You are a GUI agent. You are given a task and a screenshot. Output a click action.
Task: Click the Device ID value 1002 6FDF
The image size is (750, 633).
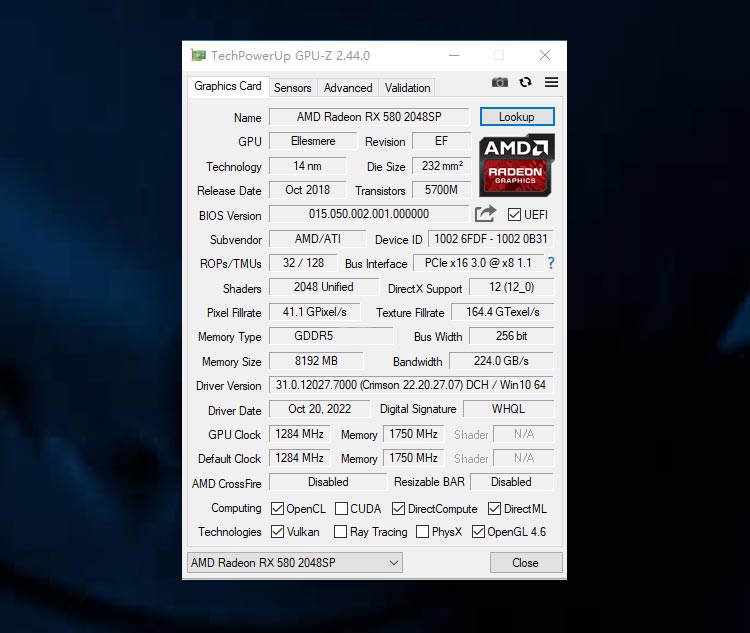[491, 239]
